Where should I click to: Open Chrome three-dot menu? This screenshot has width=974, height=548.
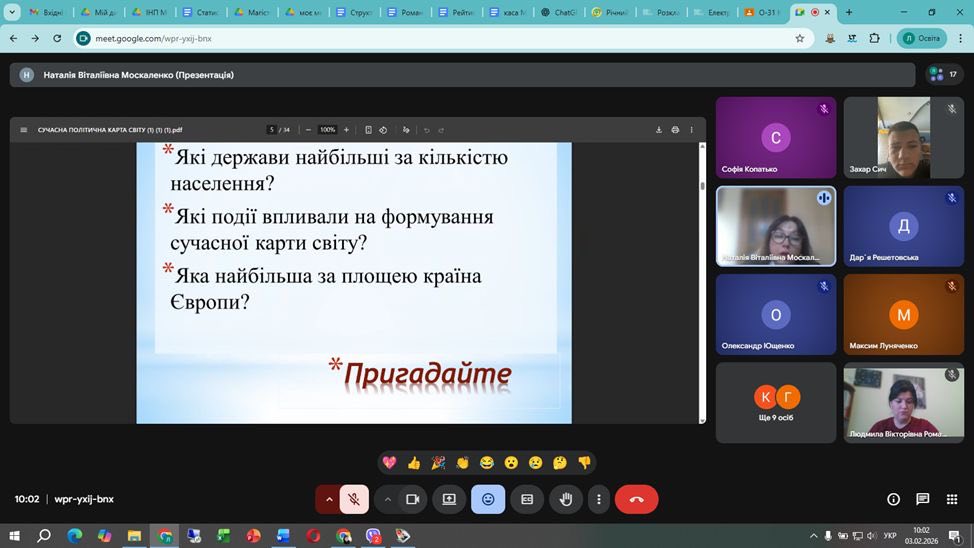[x=960, y=39]
